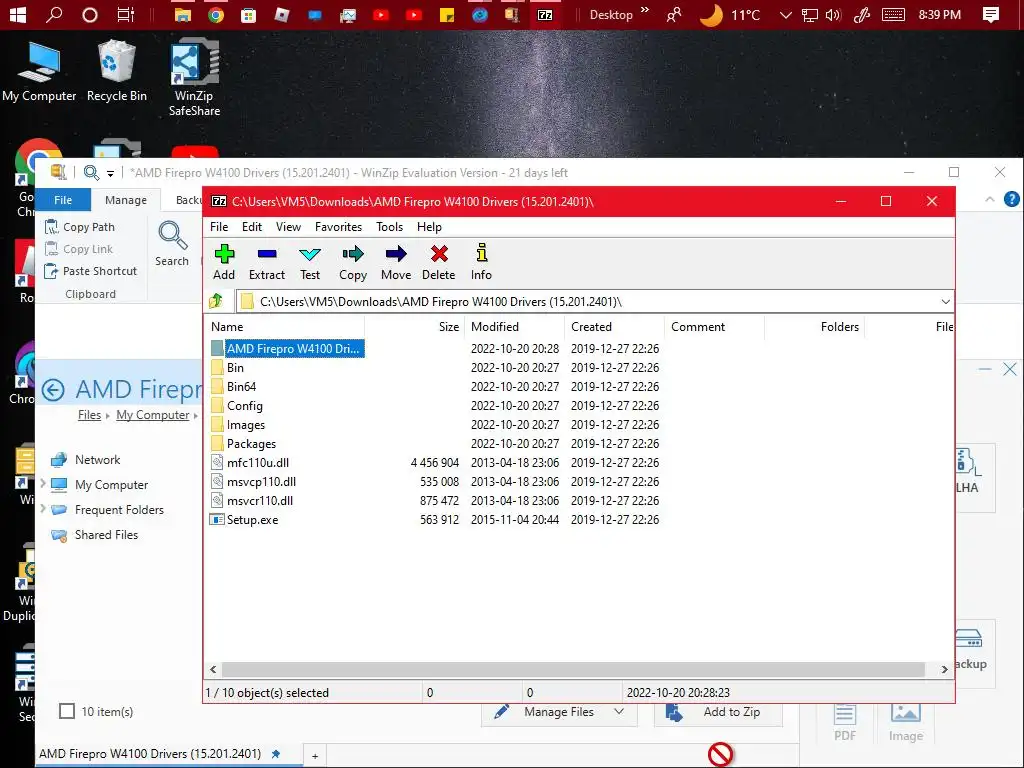
Task: Open the Help menu in 7-Zip
Action: (x=429, y=227)
